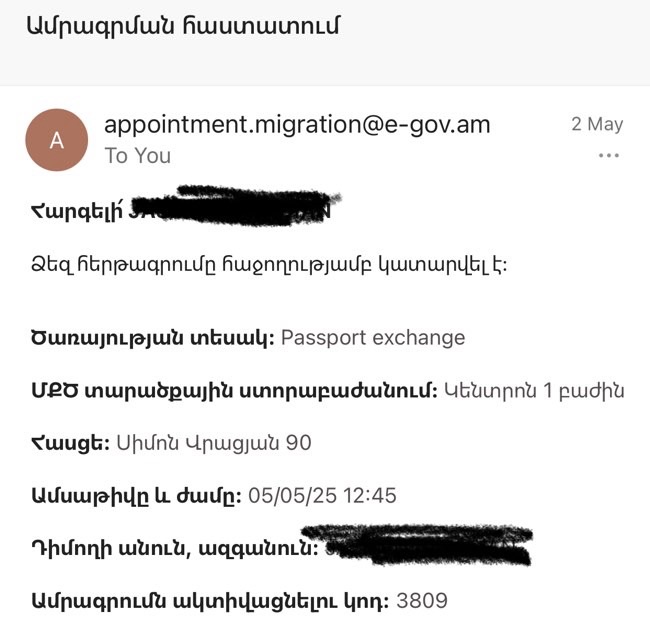650x629 pixels.
Task: Click the sender address appointment.migration@e-gov.am
Action: pyautogui.click(x=297, y=125)
